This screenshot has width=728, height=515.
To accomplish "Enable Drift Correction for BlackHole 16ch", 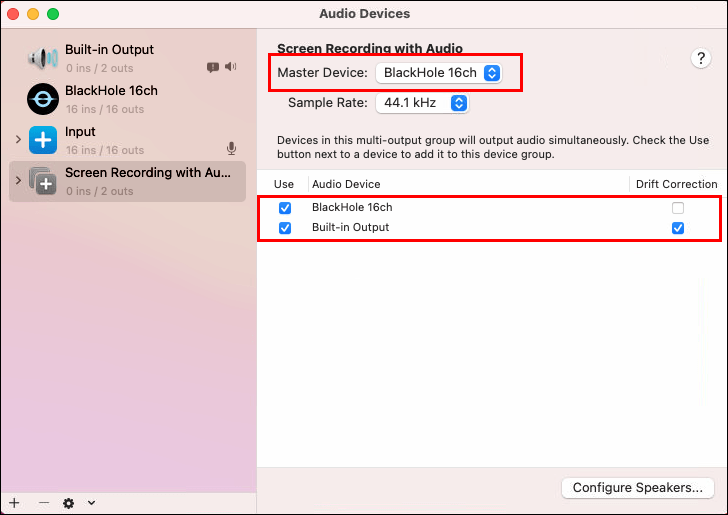I will pos(678,208).
